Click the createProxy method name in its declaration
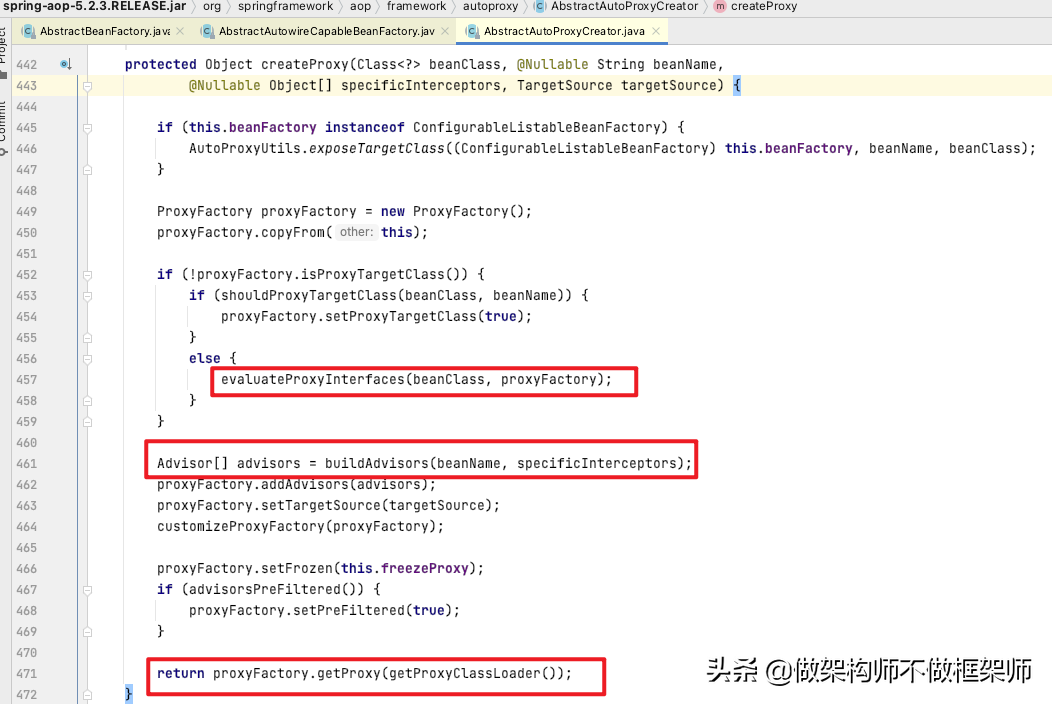 click(x=305, y=64)
